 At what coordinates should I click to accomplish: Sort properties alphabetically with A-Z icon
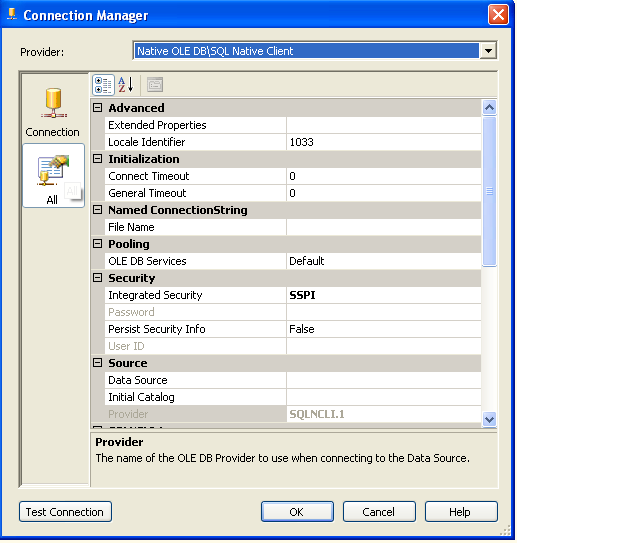point(126,85)
